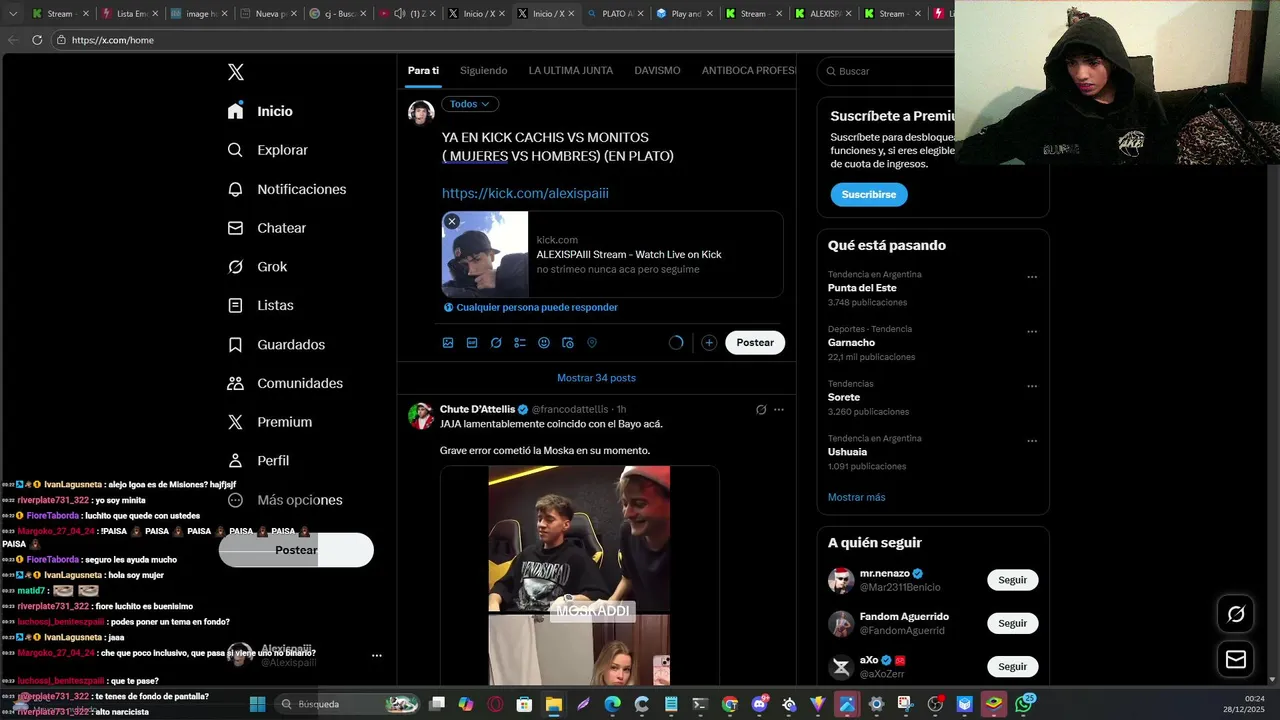Open Chatear messages in the sidebar
The height and width of the screenshot is (720, 1280).
coord(266,228)
